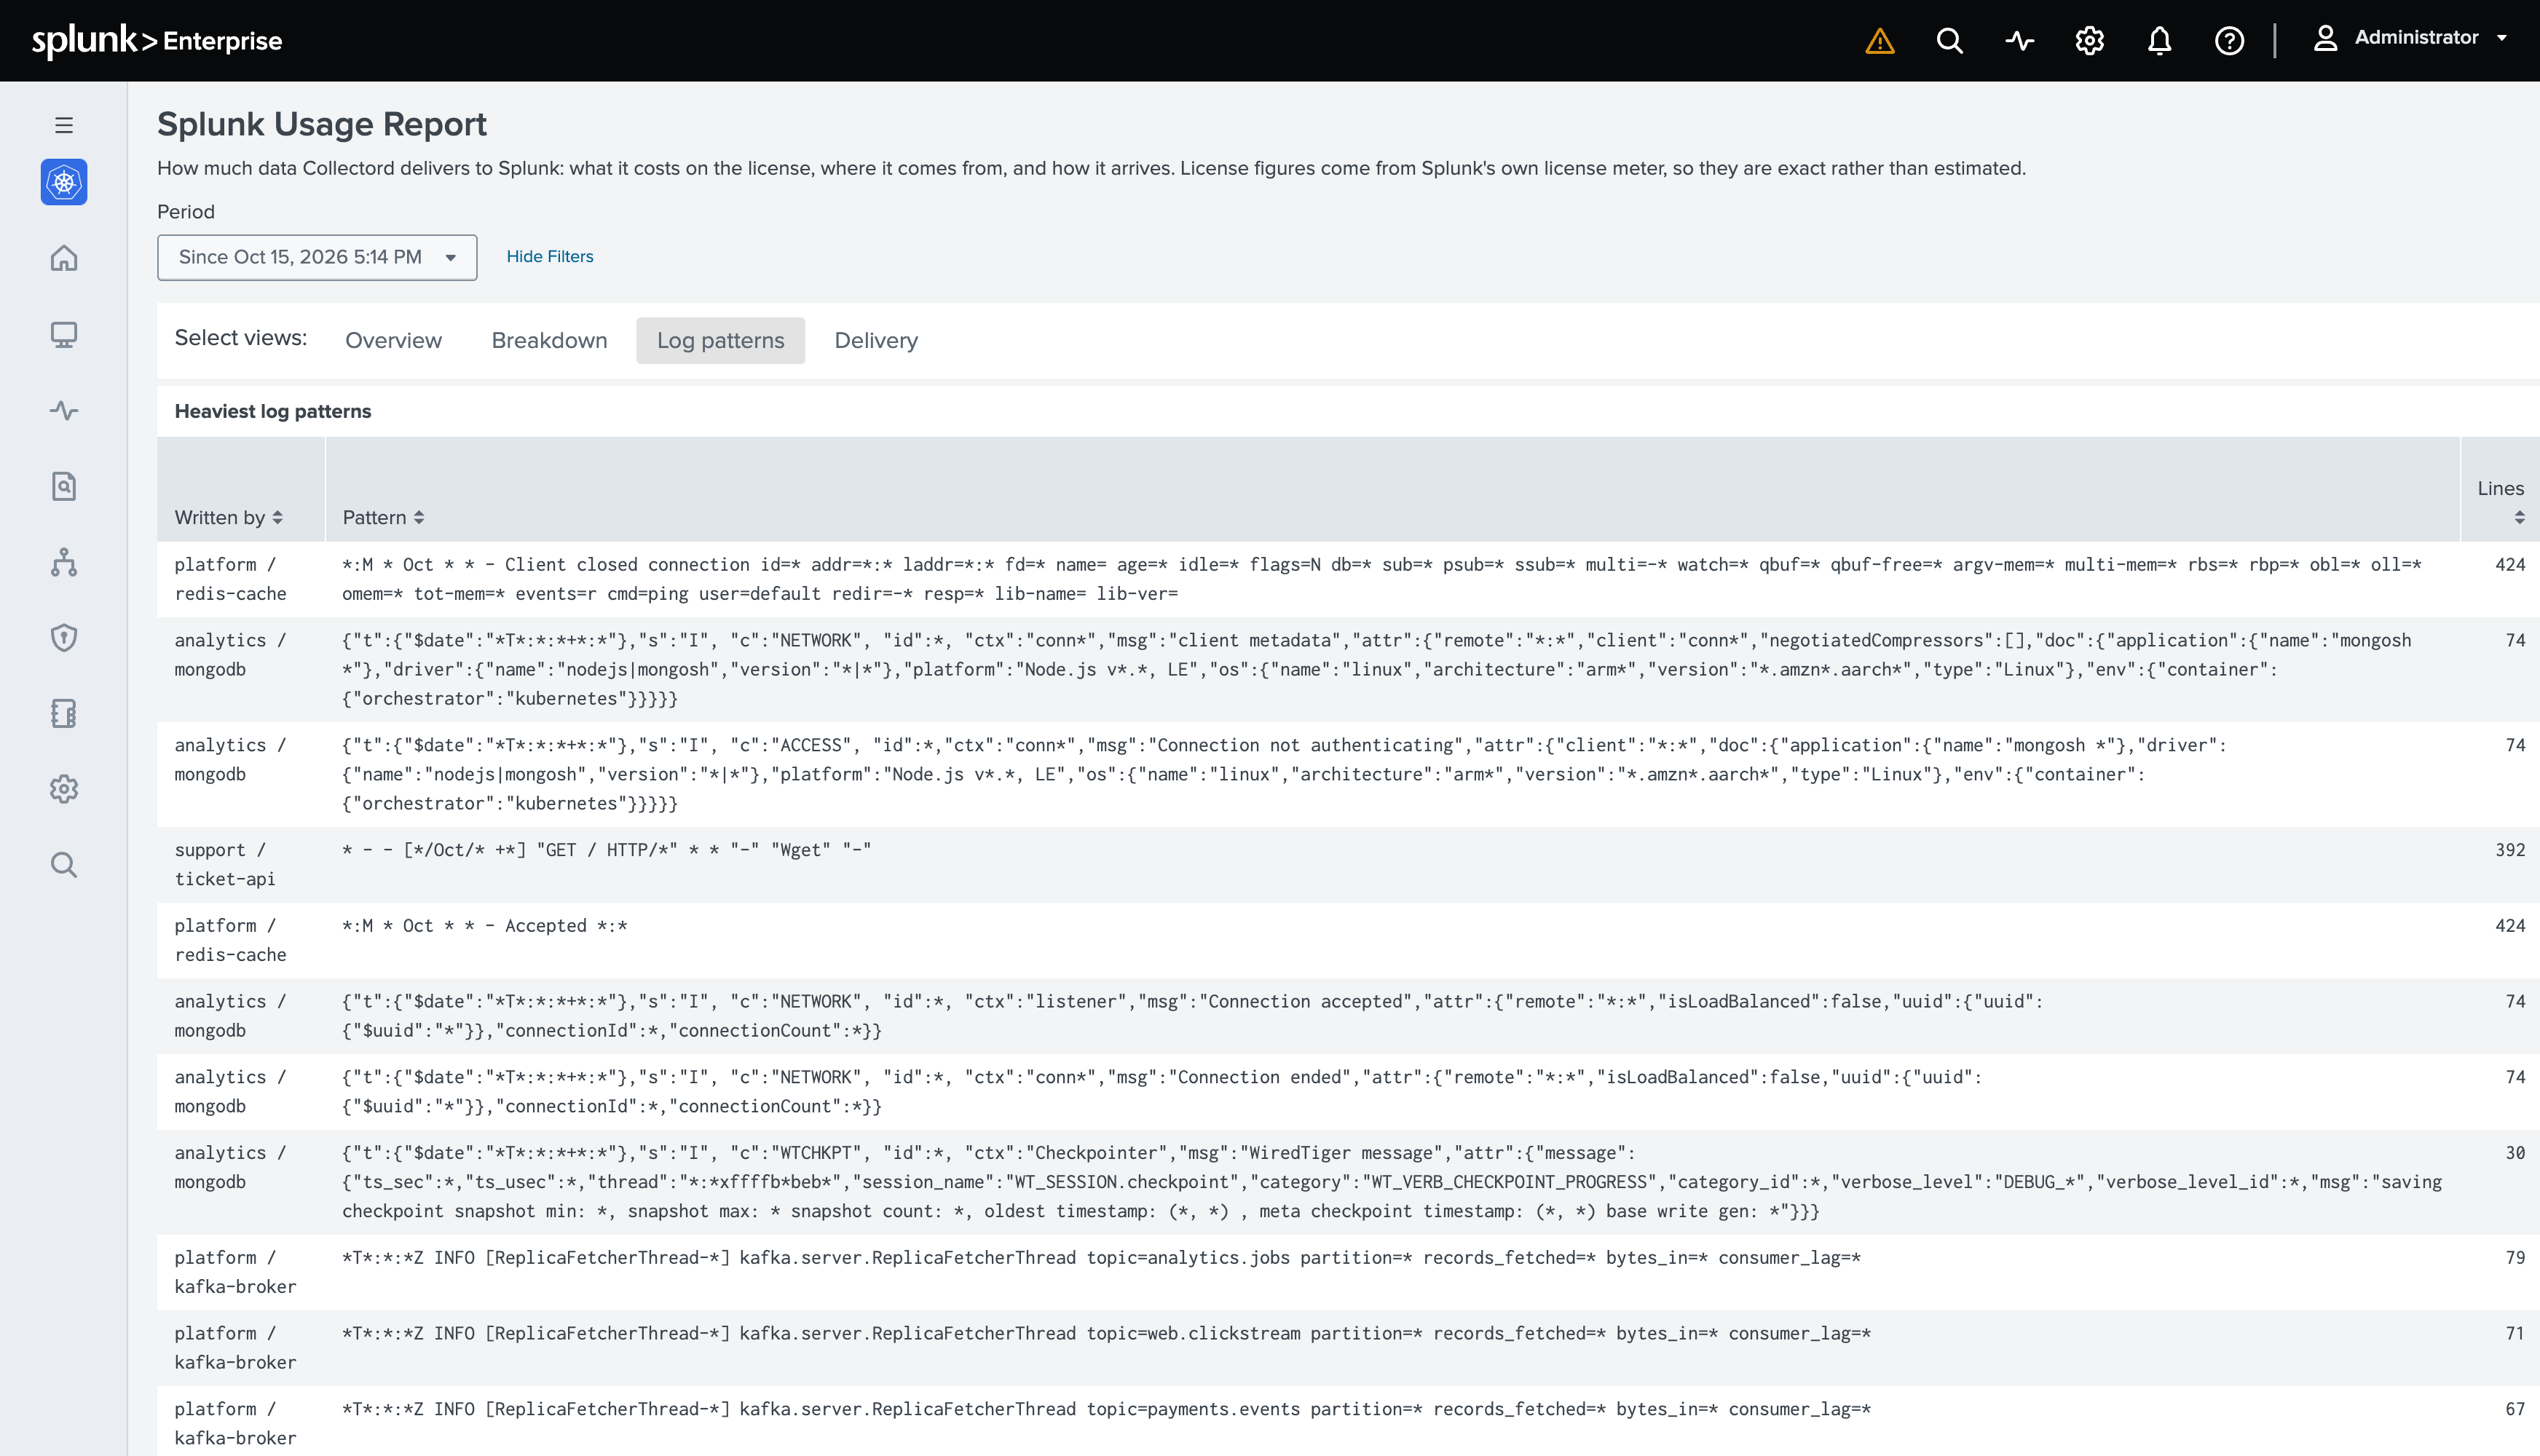Click the mongodb 'Connection ended' pattern
Viewport: 2540px width, 1456px height.
(x=1161, y=1092)
